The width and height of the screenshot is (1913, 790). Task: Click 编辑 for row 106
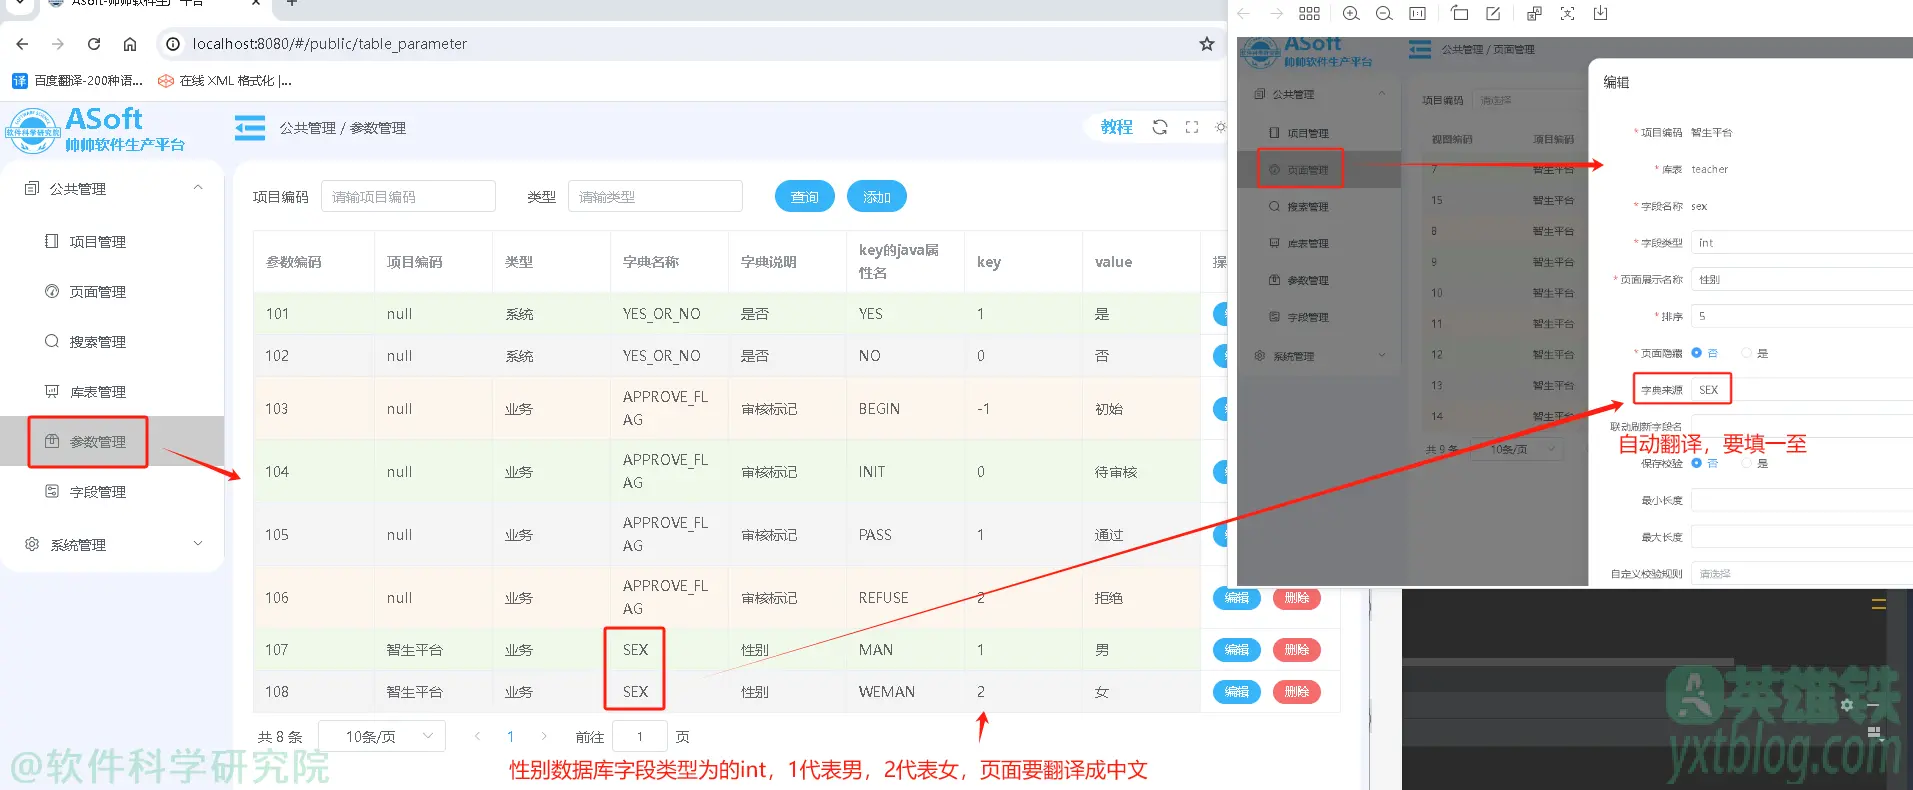click(1237, 598)
